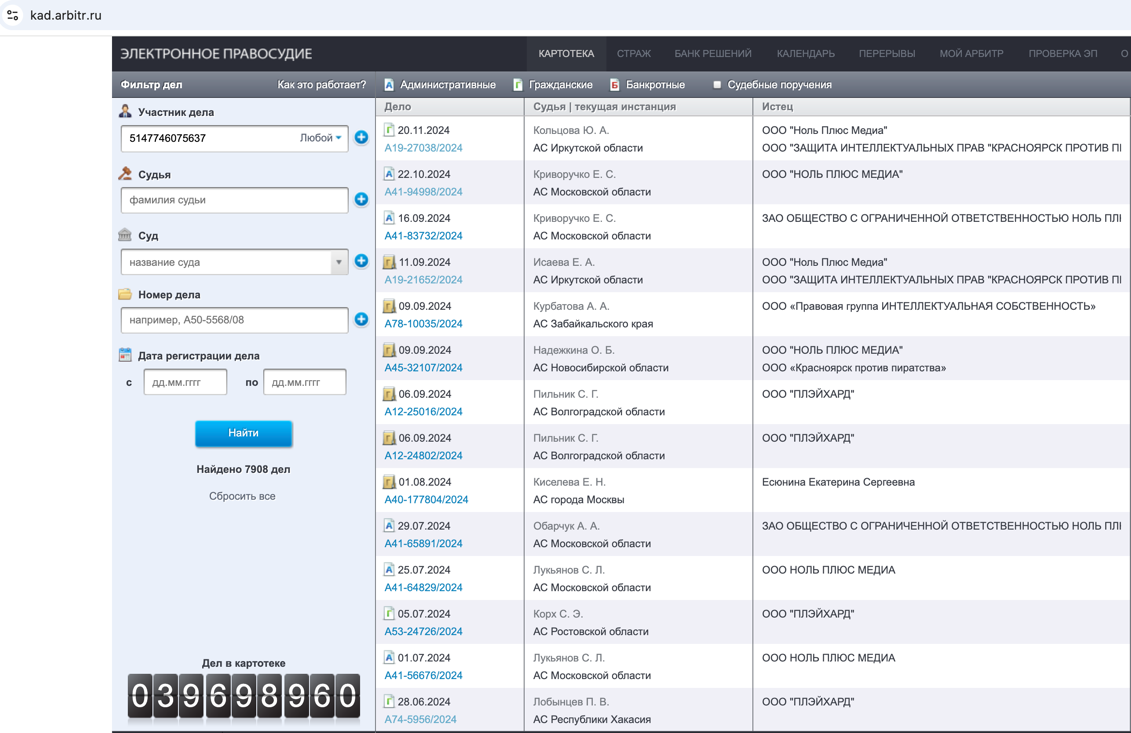Click the Истец column header
This screenshot has height=733, width=1131.
pos(778,106)
